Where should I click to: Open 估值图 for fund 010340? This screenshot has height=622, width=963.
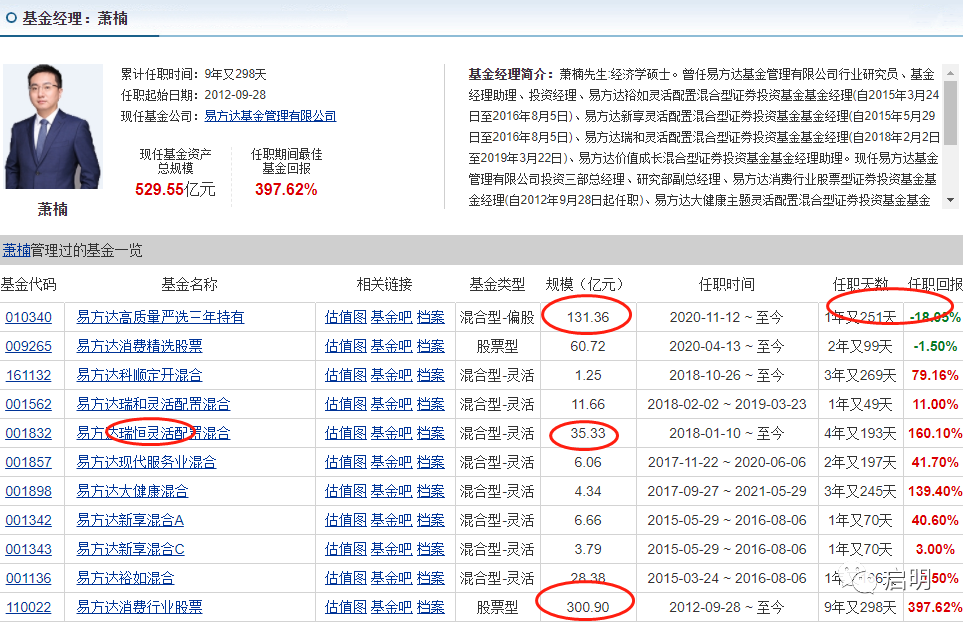coord(346,317)
